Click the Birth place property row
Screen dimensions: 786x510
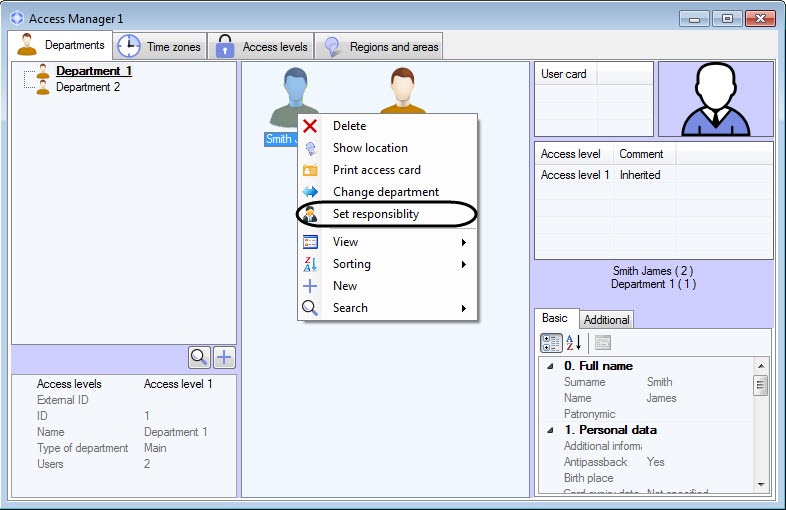click(x=649, y=478)
